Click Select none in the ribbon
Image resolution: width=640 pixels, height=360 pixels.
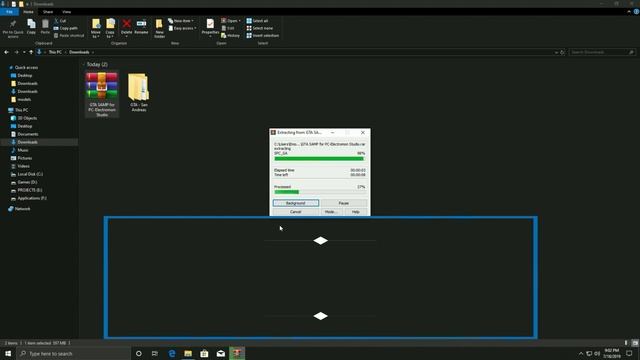pyautogui.click(x=260, y=28)
